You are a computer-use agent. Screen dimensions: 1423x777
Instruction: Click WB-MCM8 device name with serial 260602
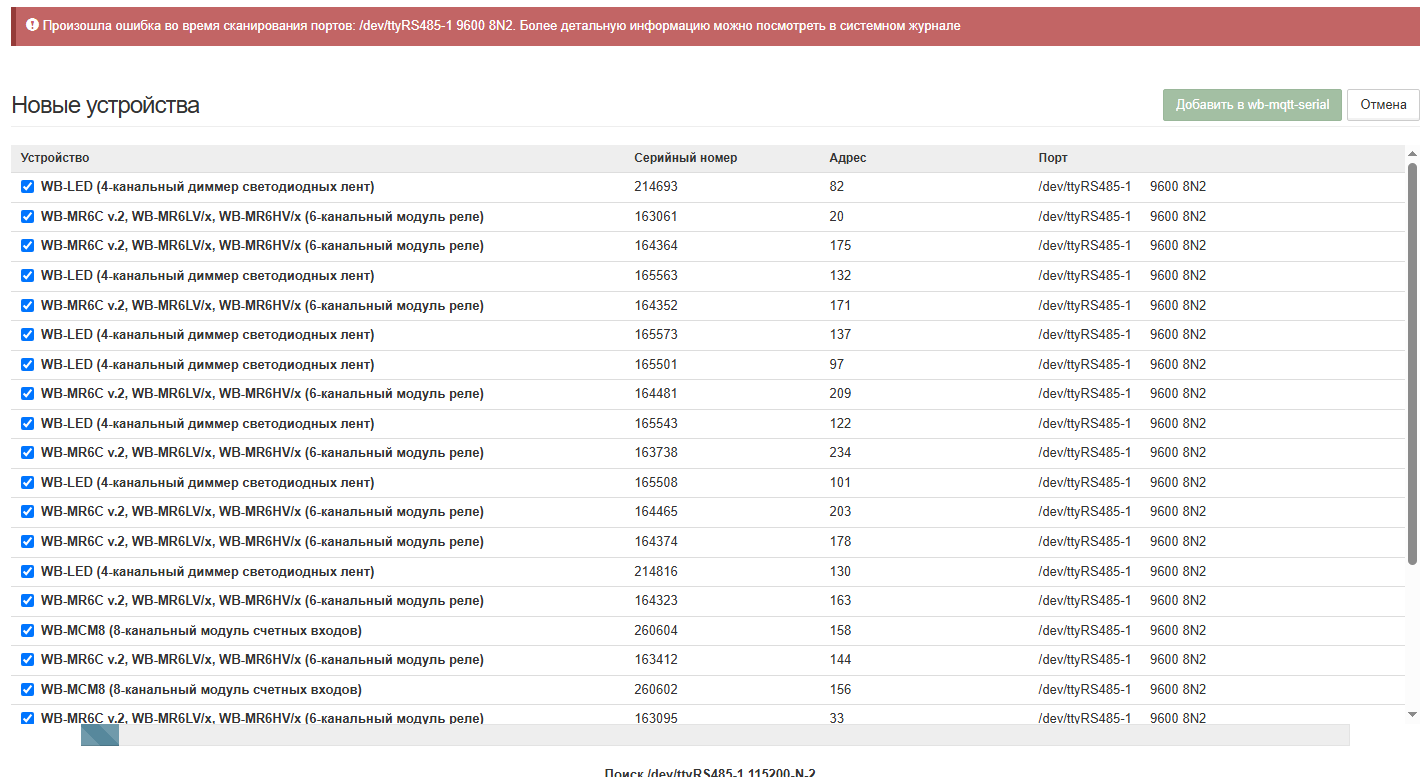pos(201,689)
